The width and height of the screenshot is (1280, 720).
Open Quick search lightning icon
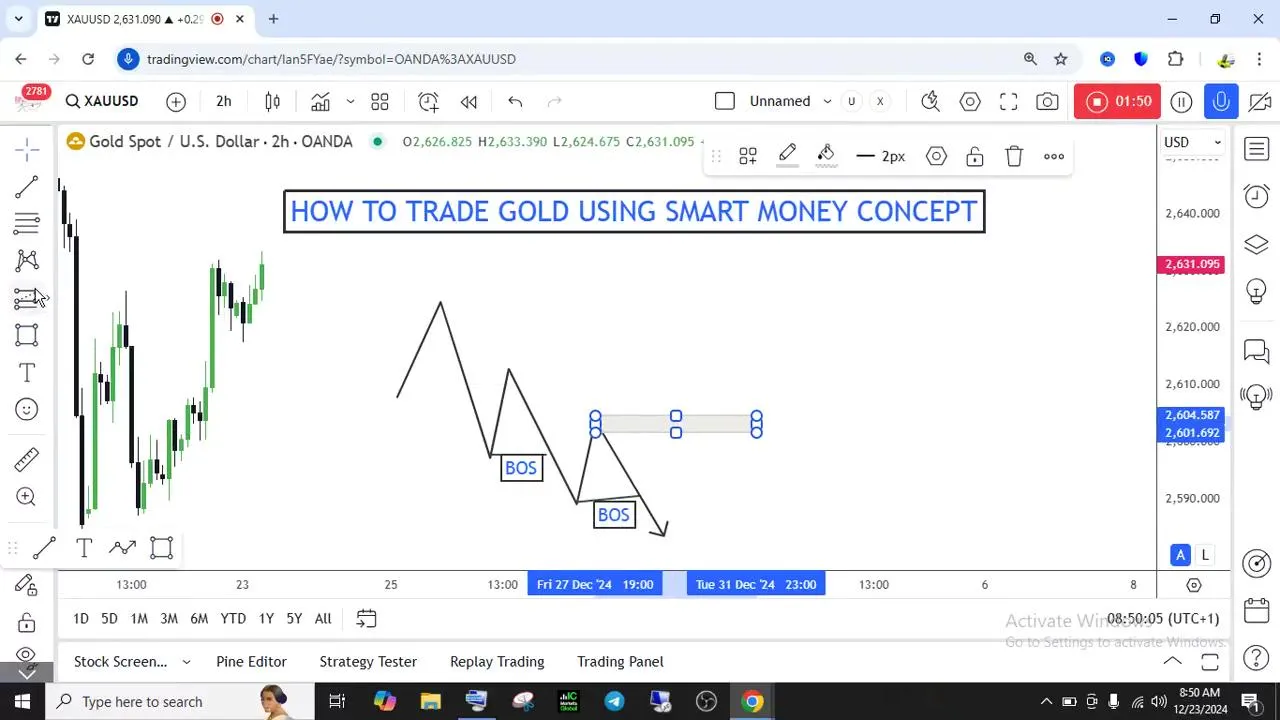pos(930,101)
